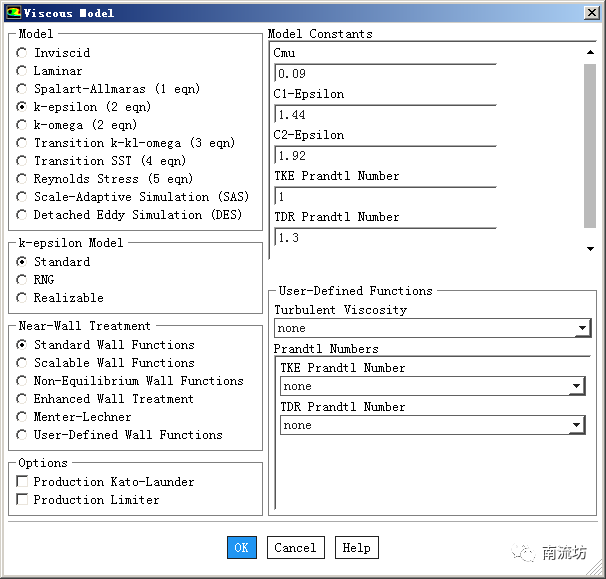Toggle the Production Limiter checkbox

(x=22, y=500)
